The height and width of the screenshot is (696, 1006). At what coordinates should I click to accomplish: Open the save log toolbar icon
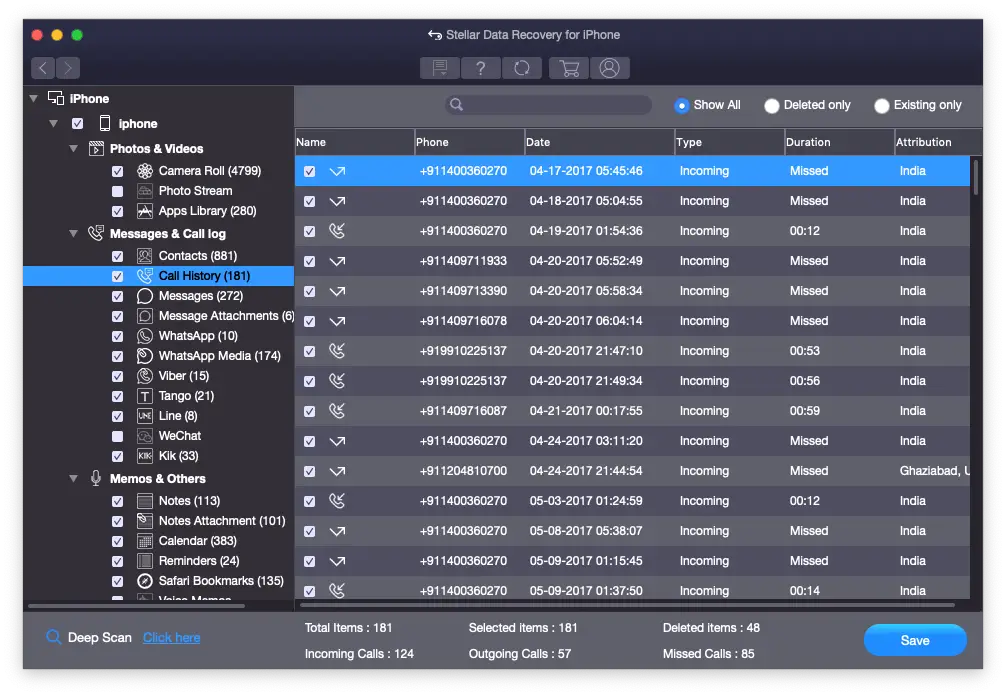[439, 67]
